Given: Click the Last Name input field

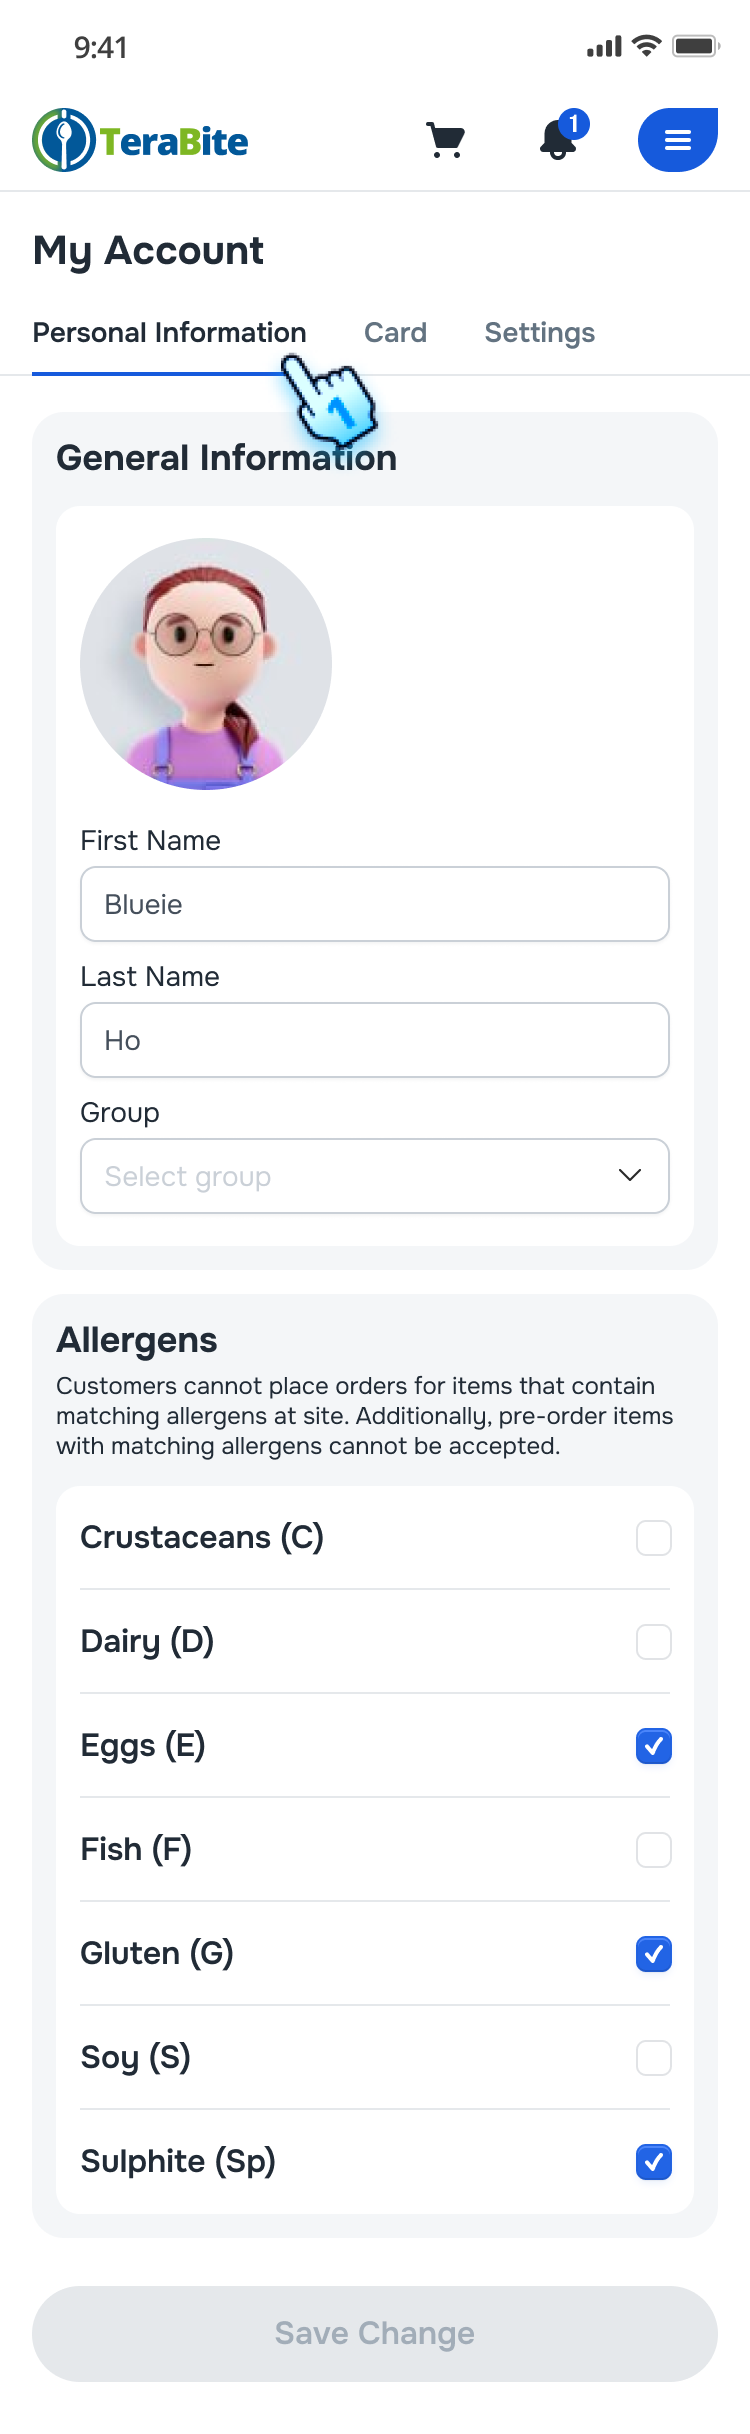Looking at the screenshot, I should (375, 1040).
